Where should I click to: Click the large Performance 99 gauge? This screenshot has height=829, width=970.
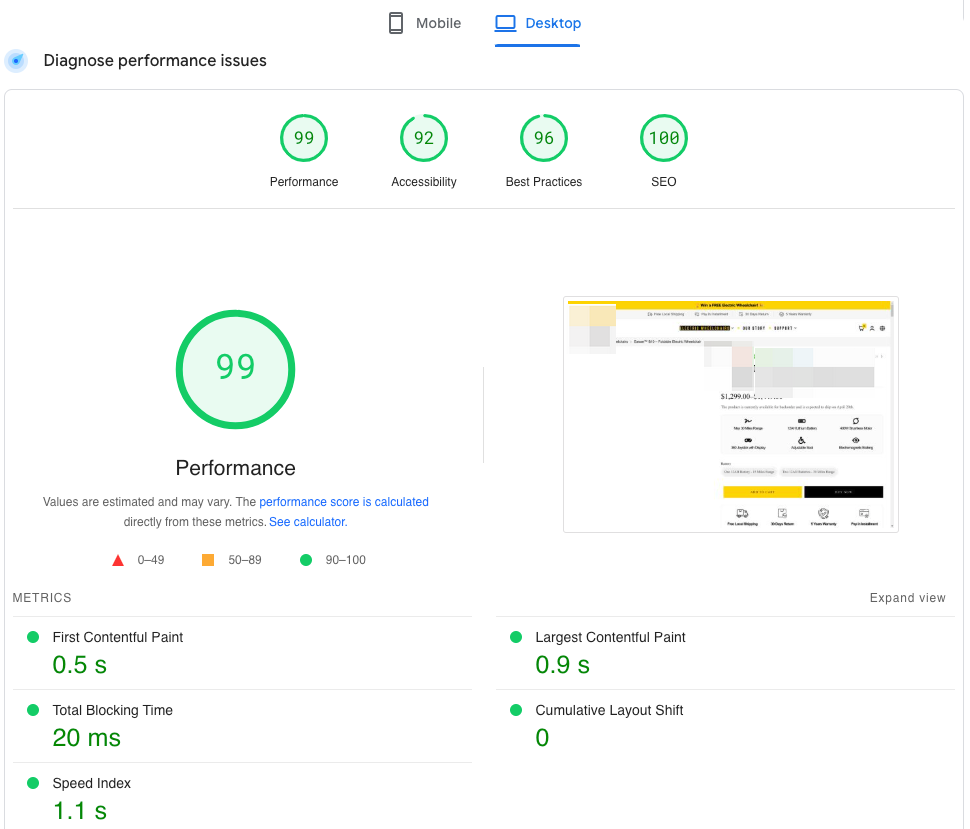coord(236,368)
